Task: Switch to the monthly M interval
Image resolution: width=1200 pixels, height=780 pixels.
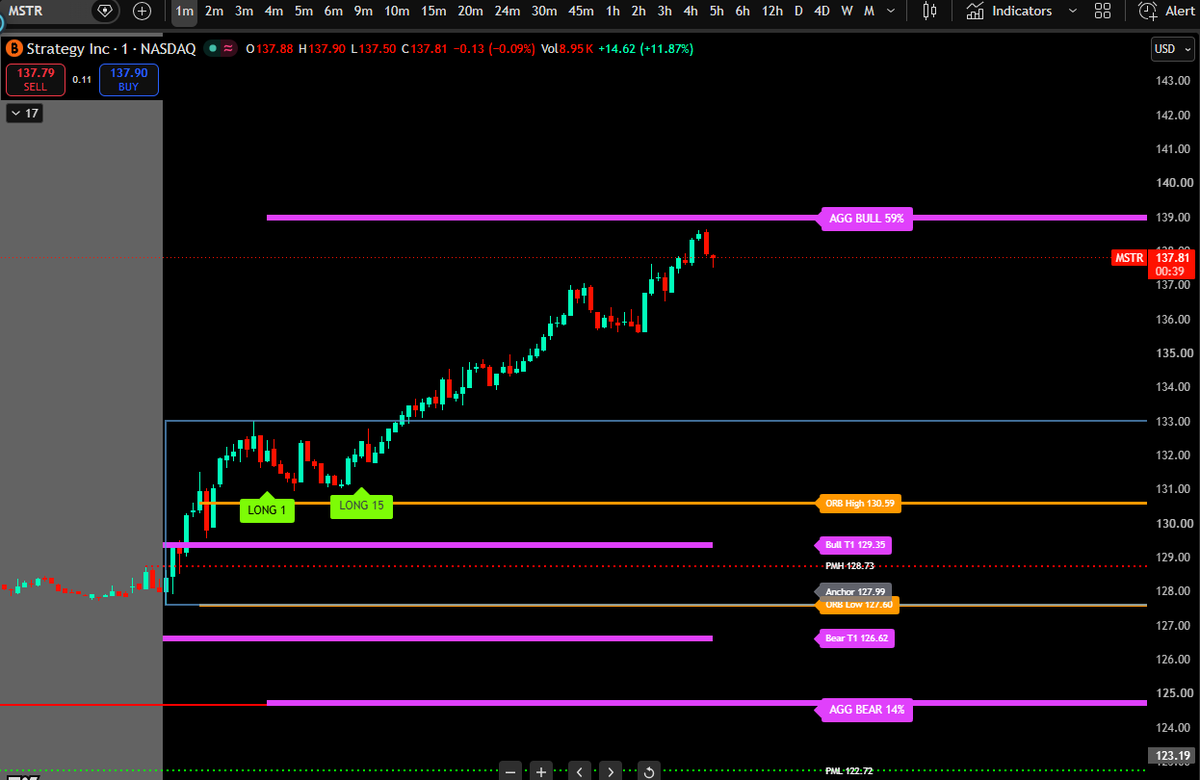Action: (x=868, y=11)
